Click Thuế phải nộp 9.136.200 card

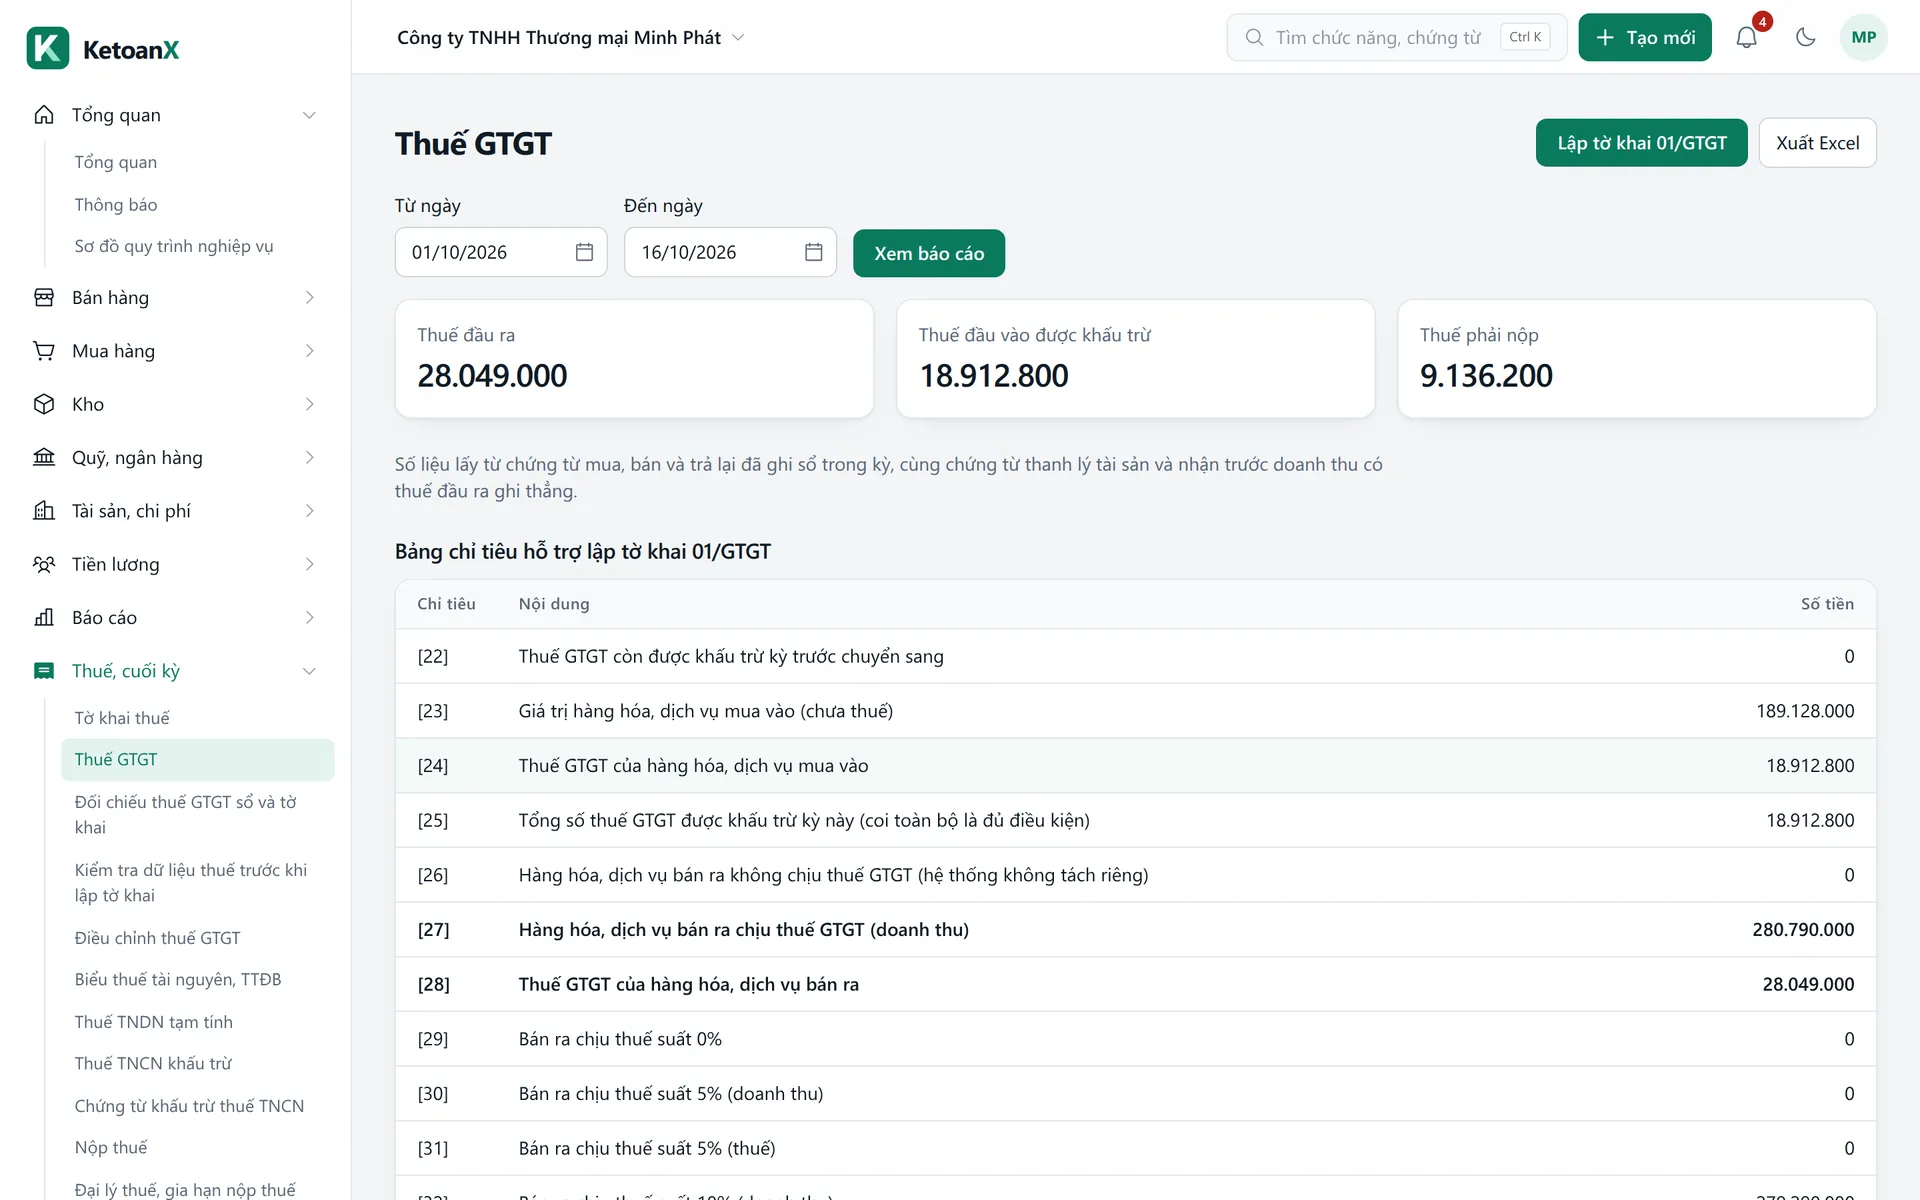click(x=1636, y=359)
